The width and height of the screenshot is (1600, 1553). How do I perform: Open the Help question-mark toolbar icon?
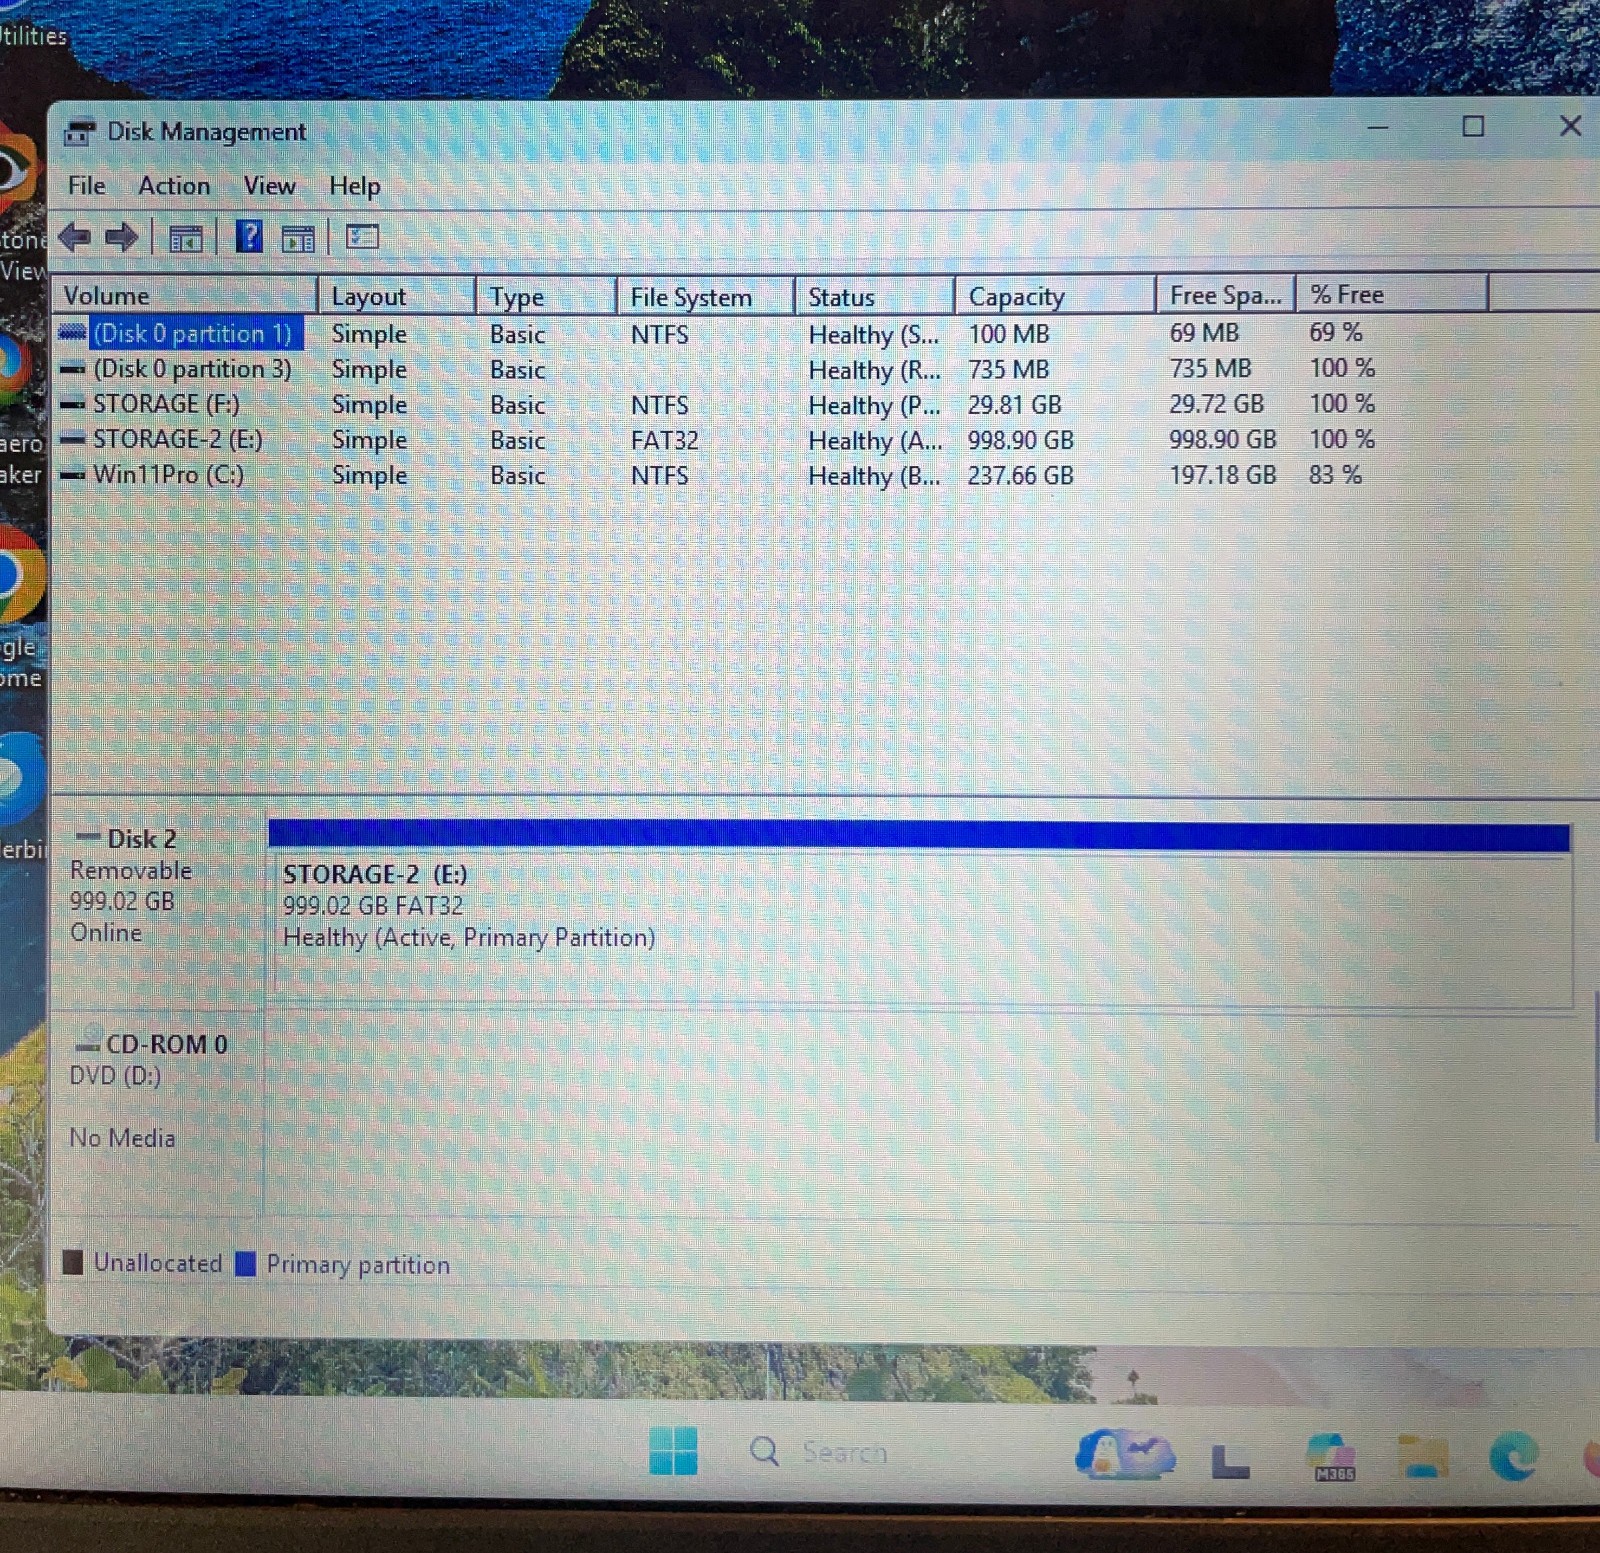click(x=249, y=237)
